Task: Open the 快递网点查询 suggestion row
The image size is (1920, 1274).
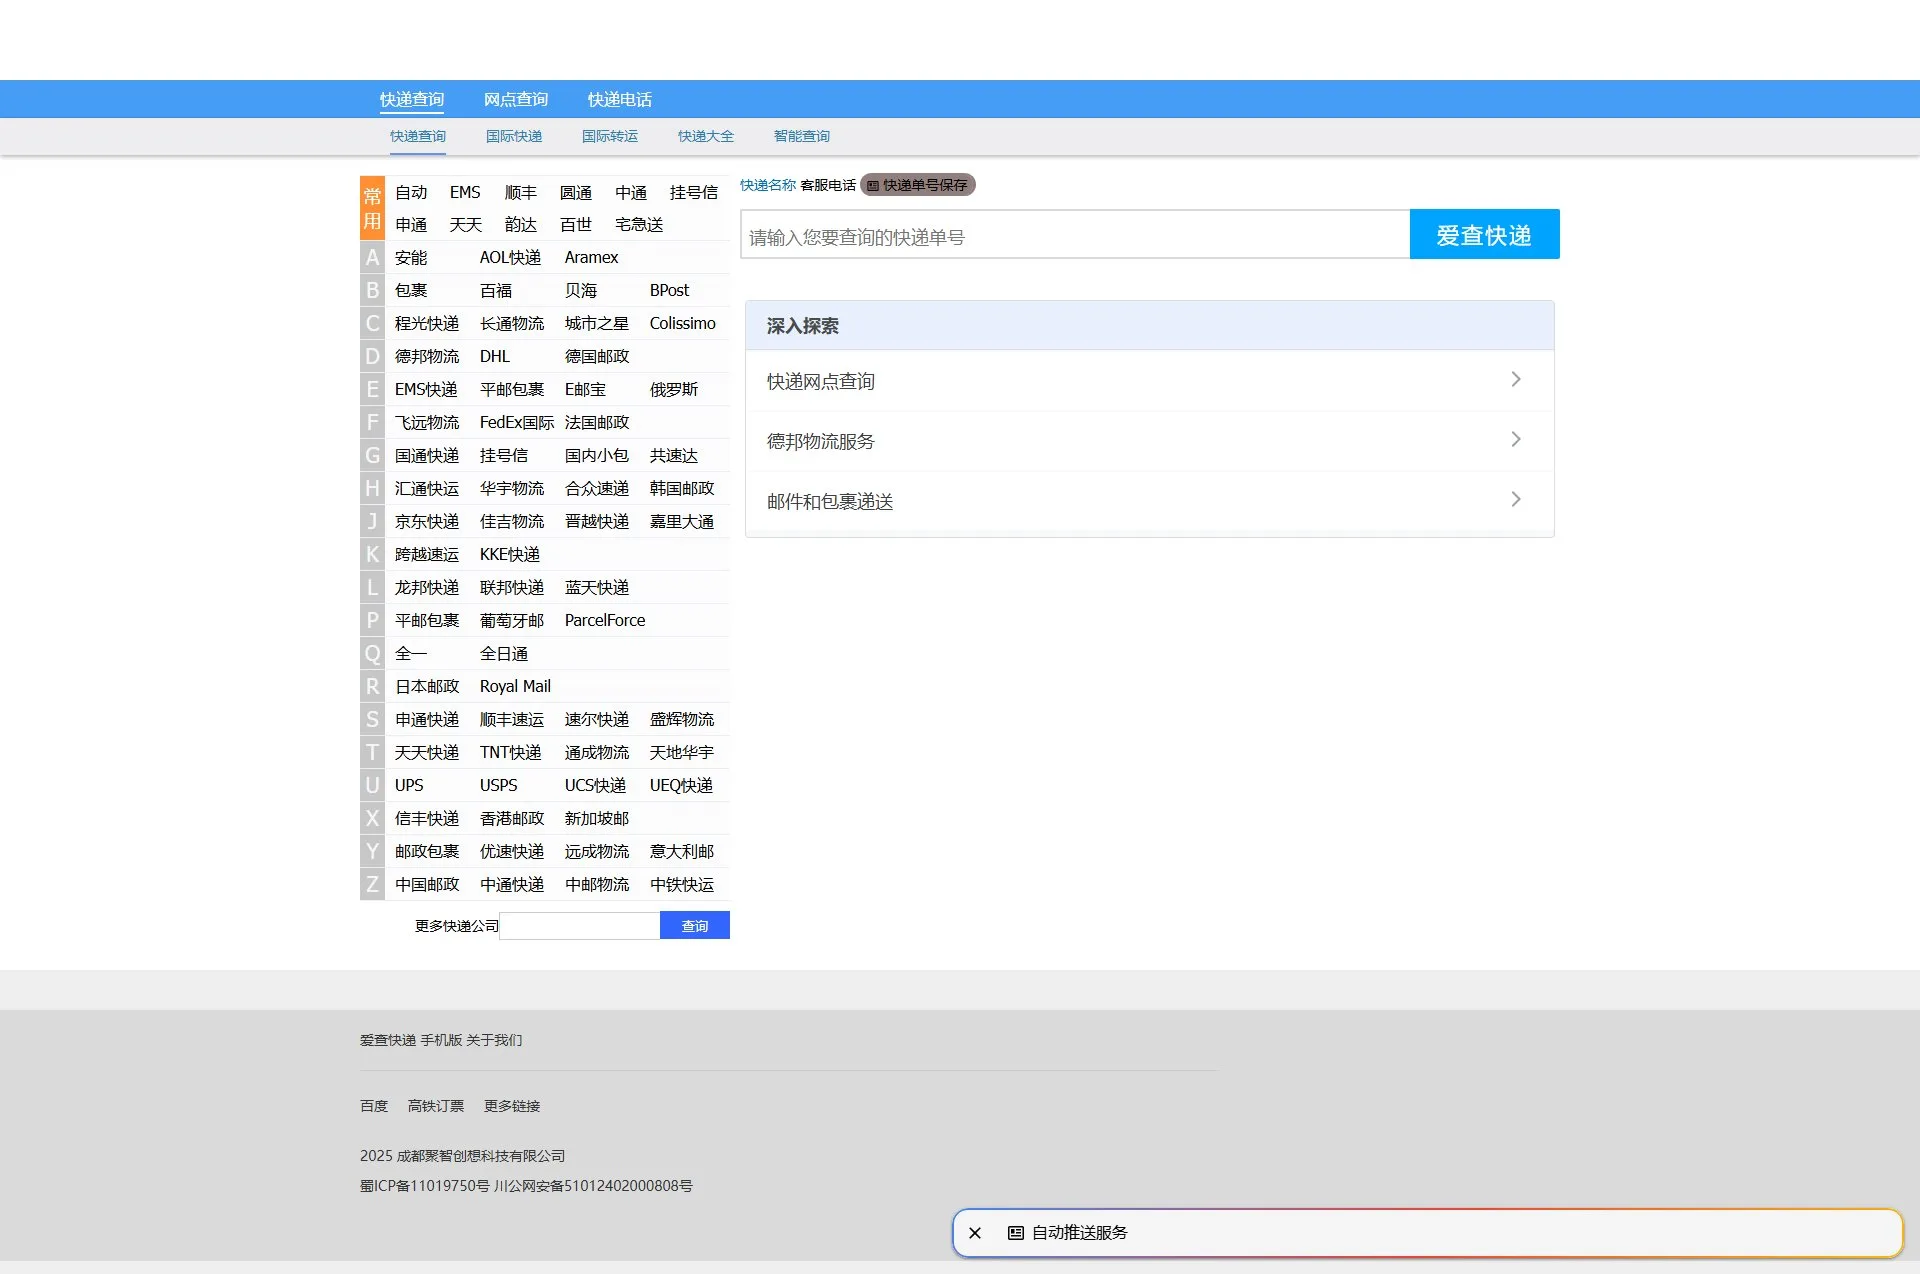Action: [x=1150, y=381]
